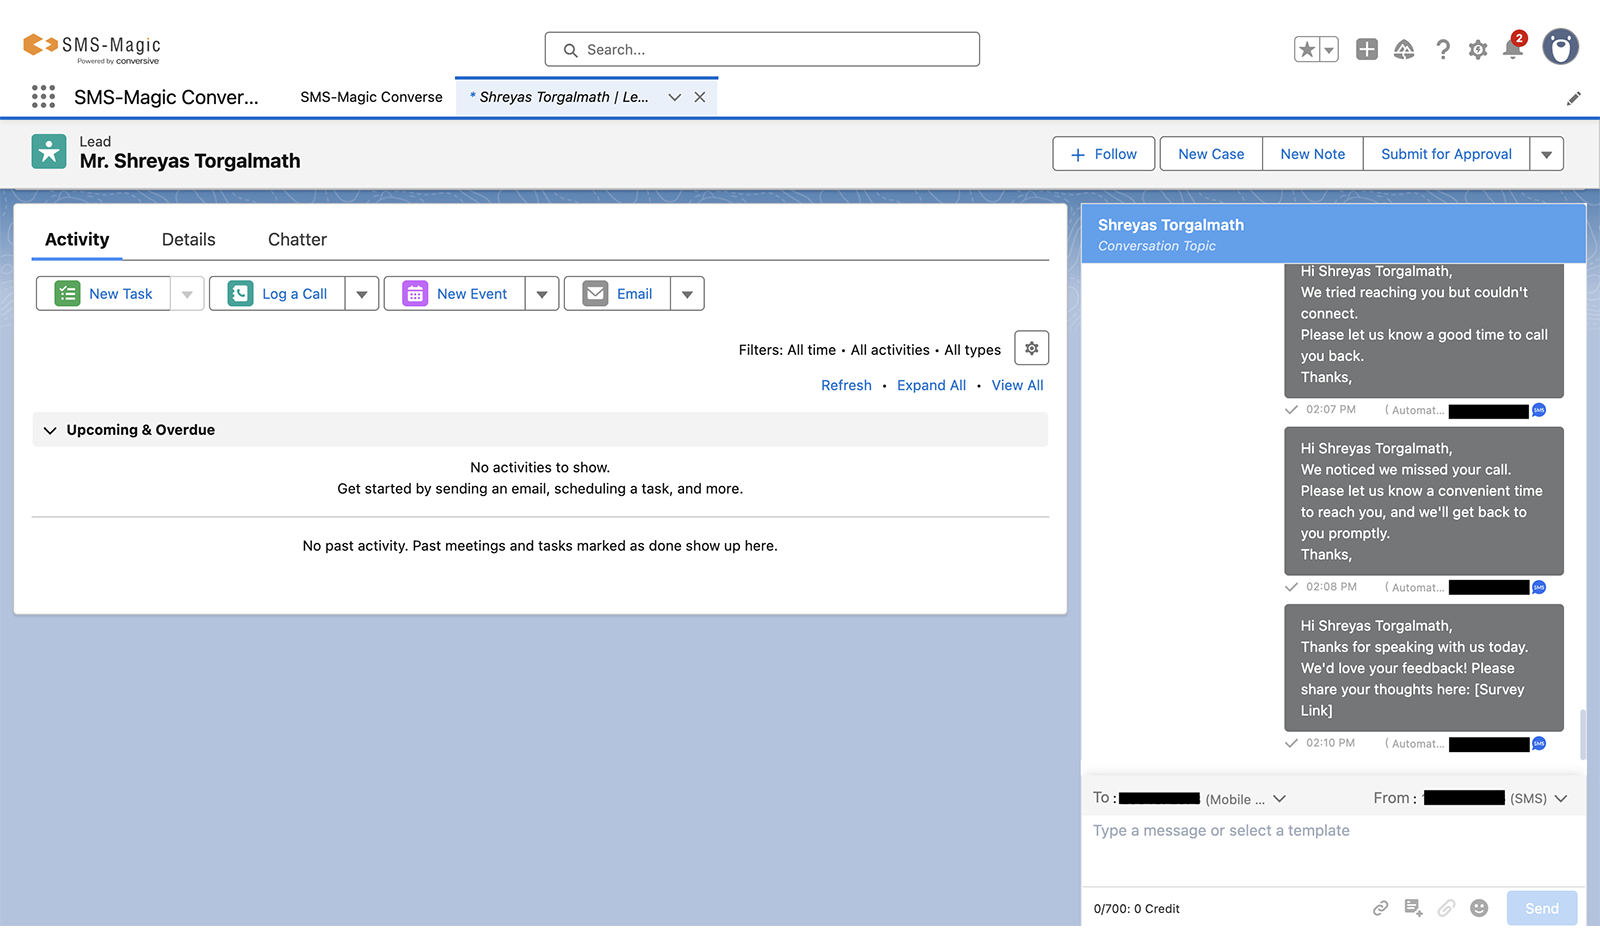Collapse the Upcoming & Overdue section
Image resolution: width=1600 pixels, height=950 pixels.
pos(50,430)
